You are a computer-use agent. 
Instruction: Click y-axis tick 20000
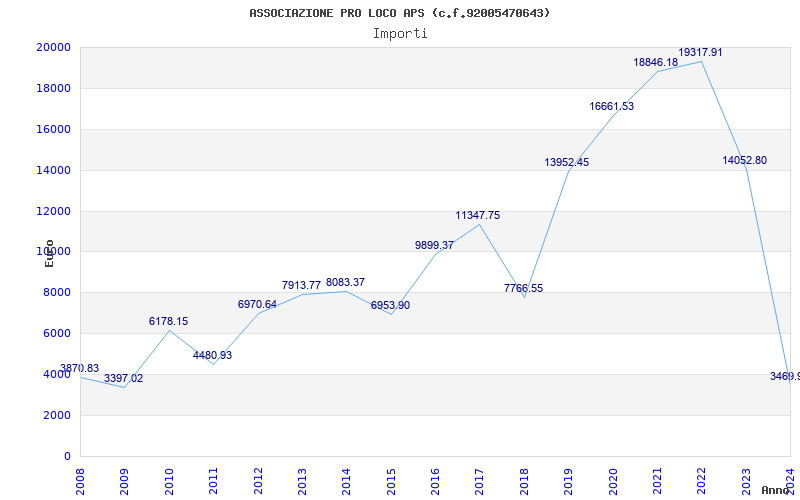coord(54,47)
